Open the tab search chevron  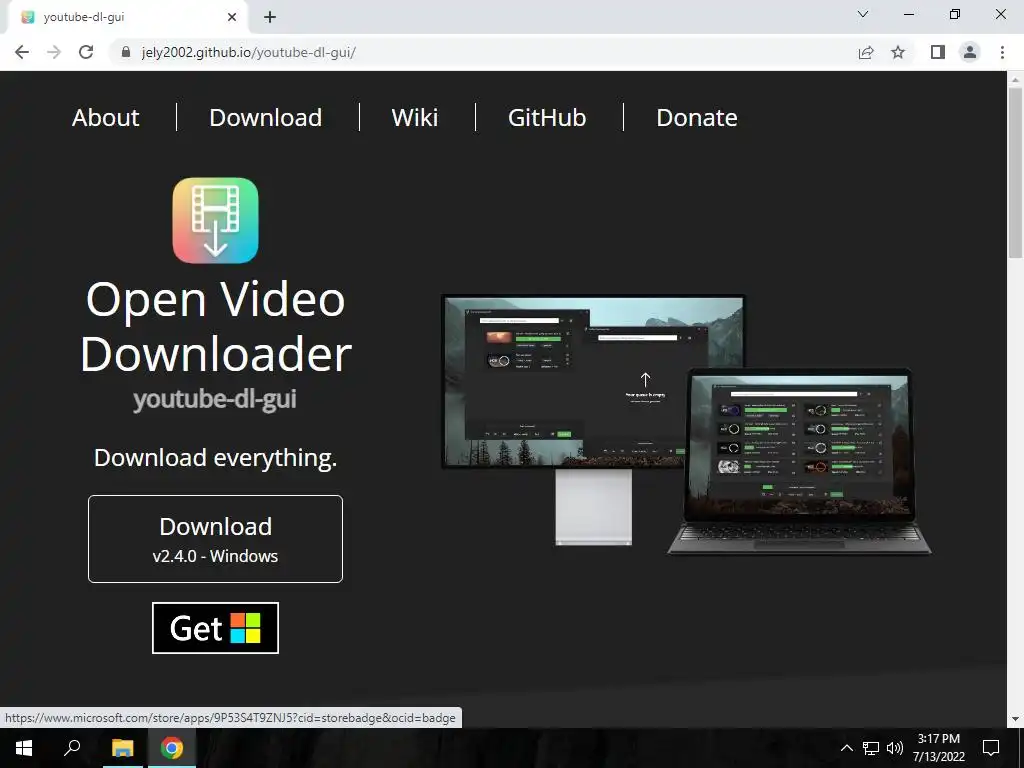coord(863,14)
